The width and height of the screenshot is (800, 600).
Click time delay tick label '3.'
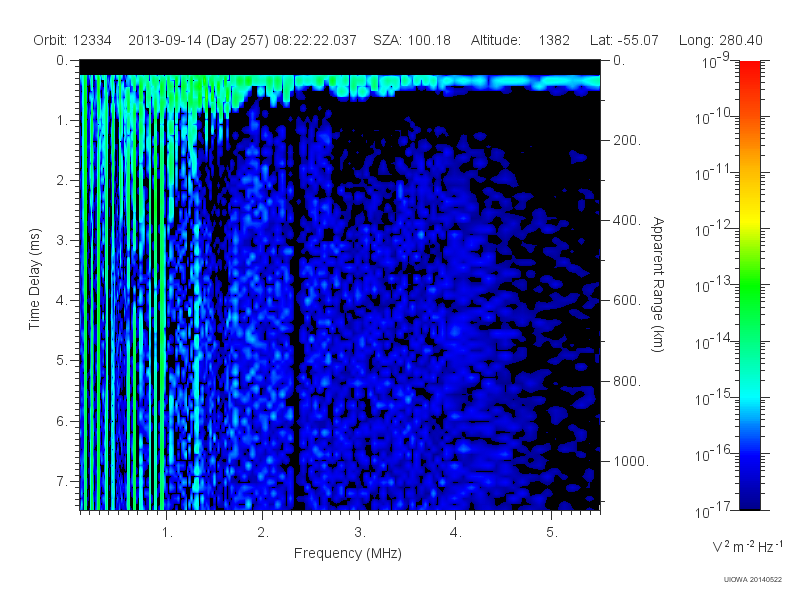(x=62, y=240)
